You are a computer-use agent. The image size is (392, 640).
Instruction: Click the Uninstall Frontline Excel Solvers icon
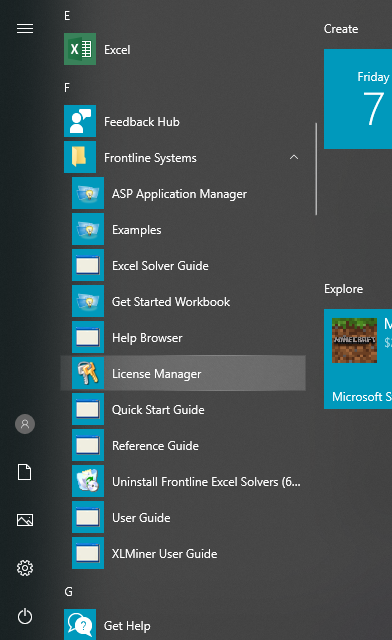tap(88, 481)
